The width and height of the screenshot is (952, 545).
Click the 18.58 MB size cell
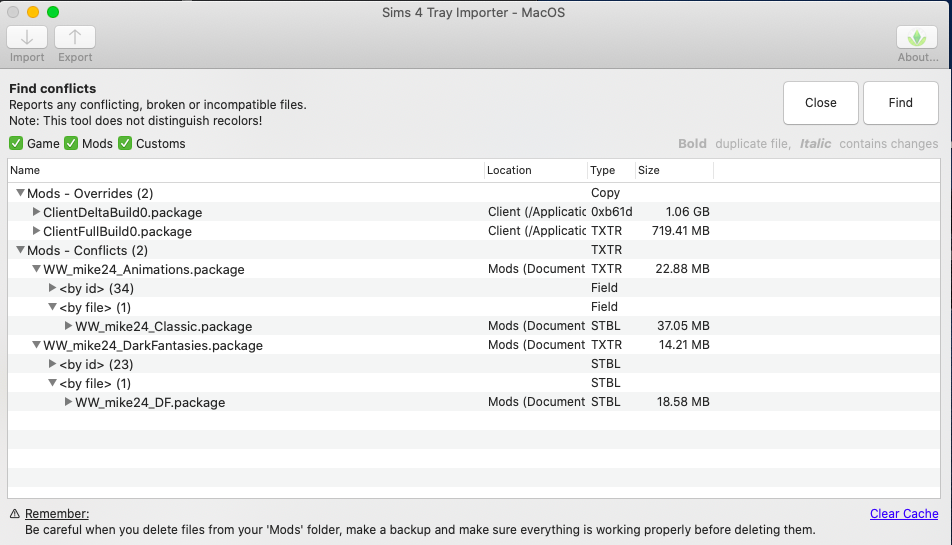pyautogui.click(x=683, y=402)
